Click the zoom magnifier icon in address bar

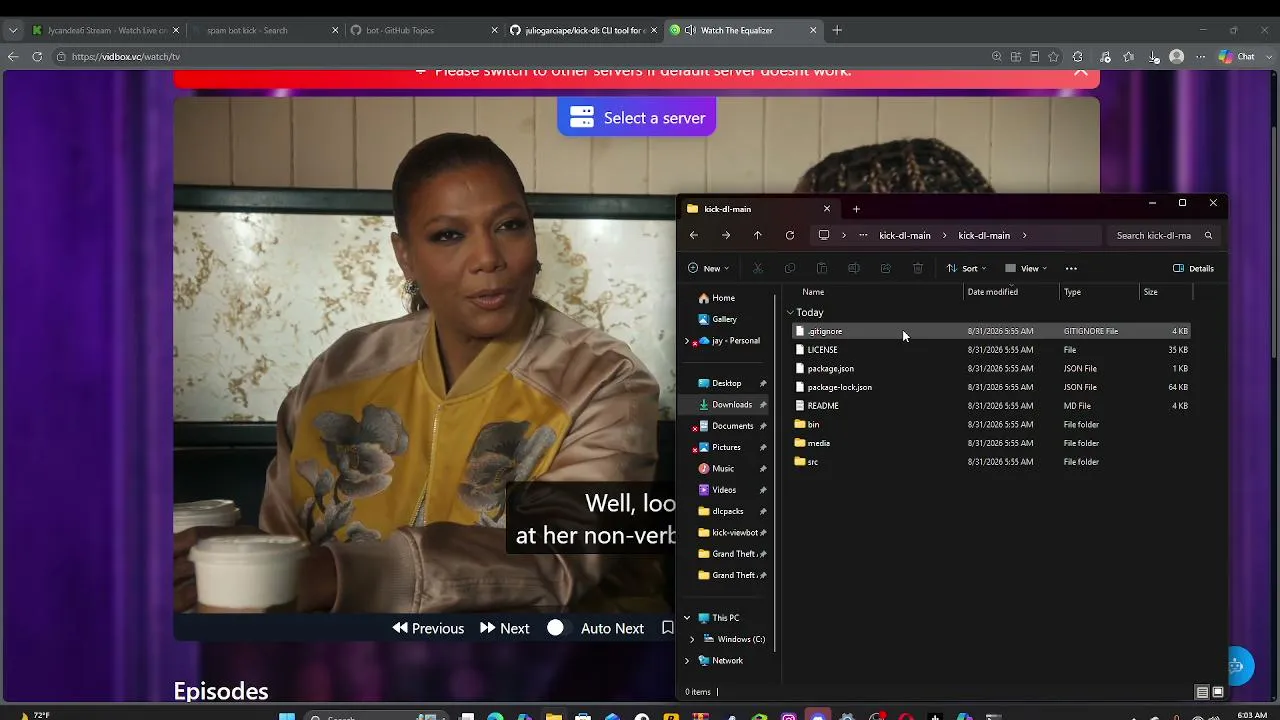click(997, 57)
